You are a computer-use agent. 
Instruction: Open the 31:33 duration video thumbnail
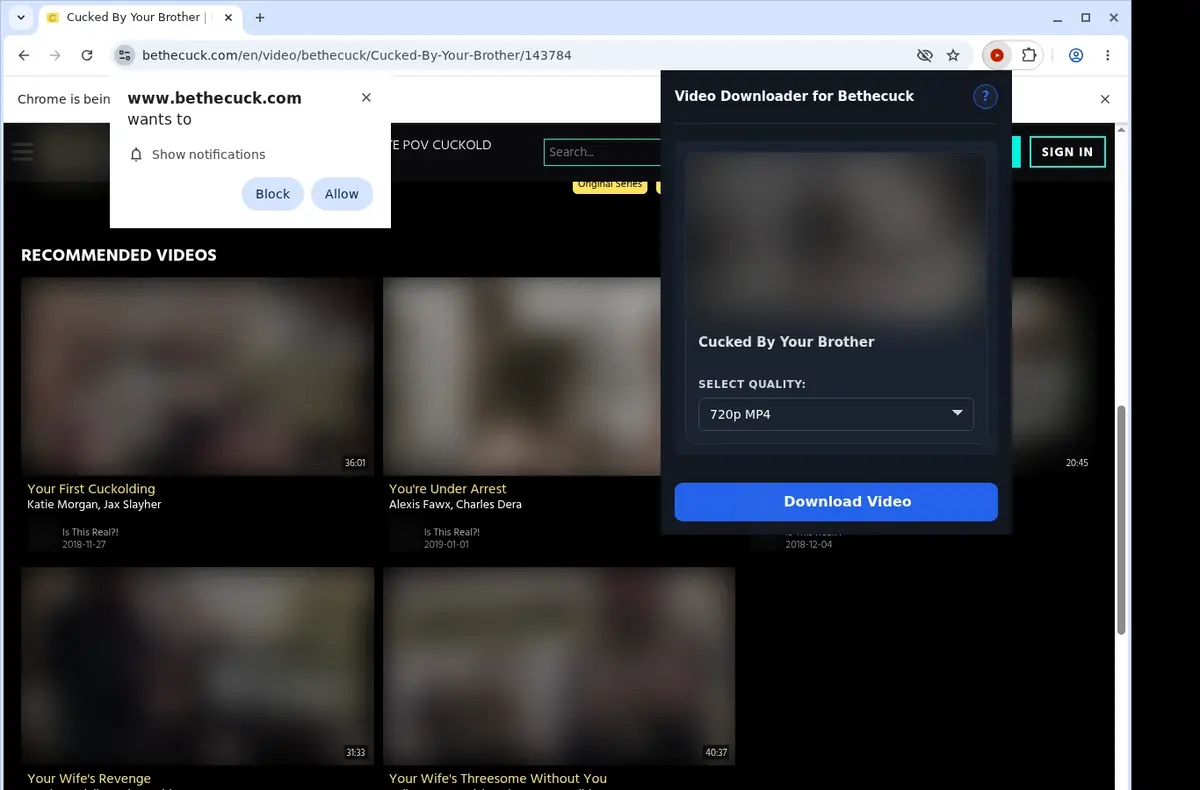pos(197,666)
